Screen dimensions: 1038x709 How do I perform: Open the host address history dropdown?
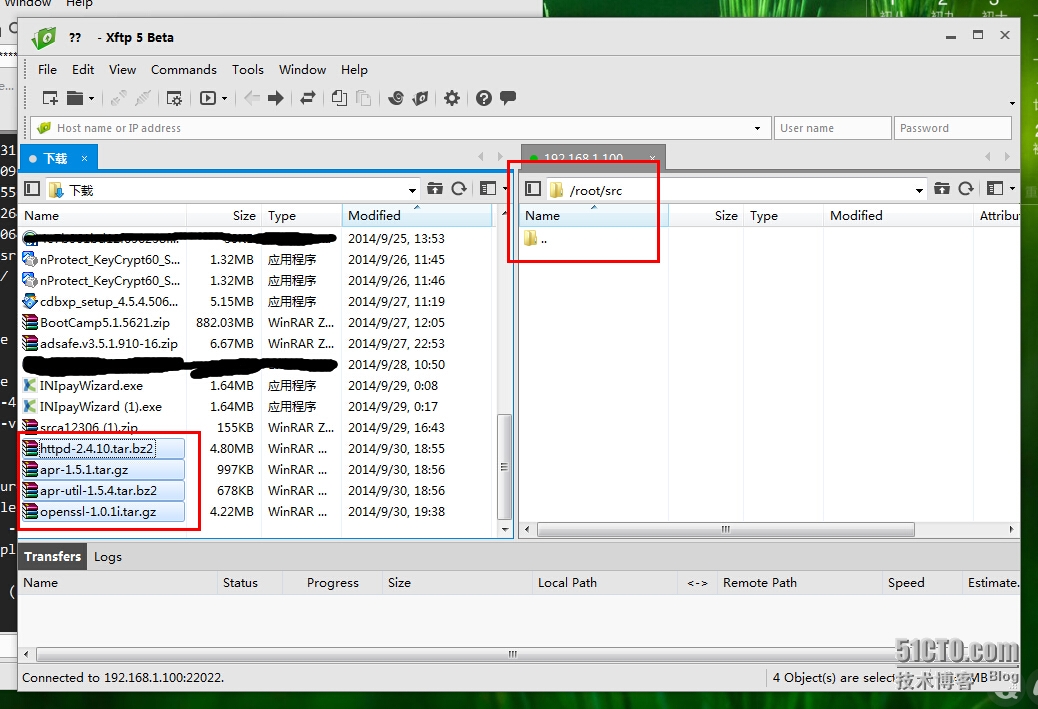(757, 128)
